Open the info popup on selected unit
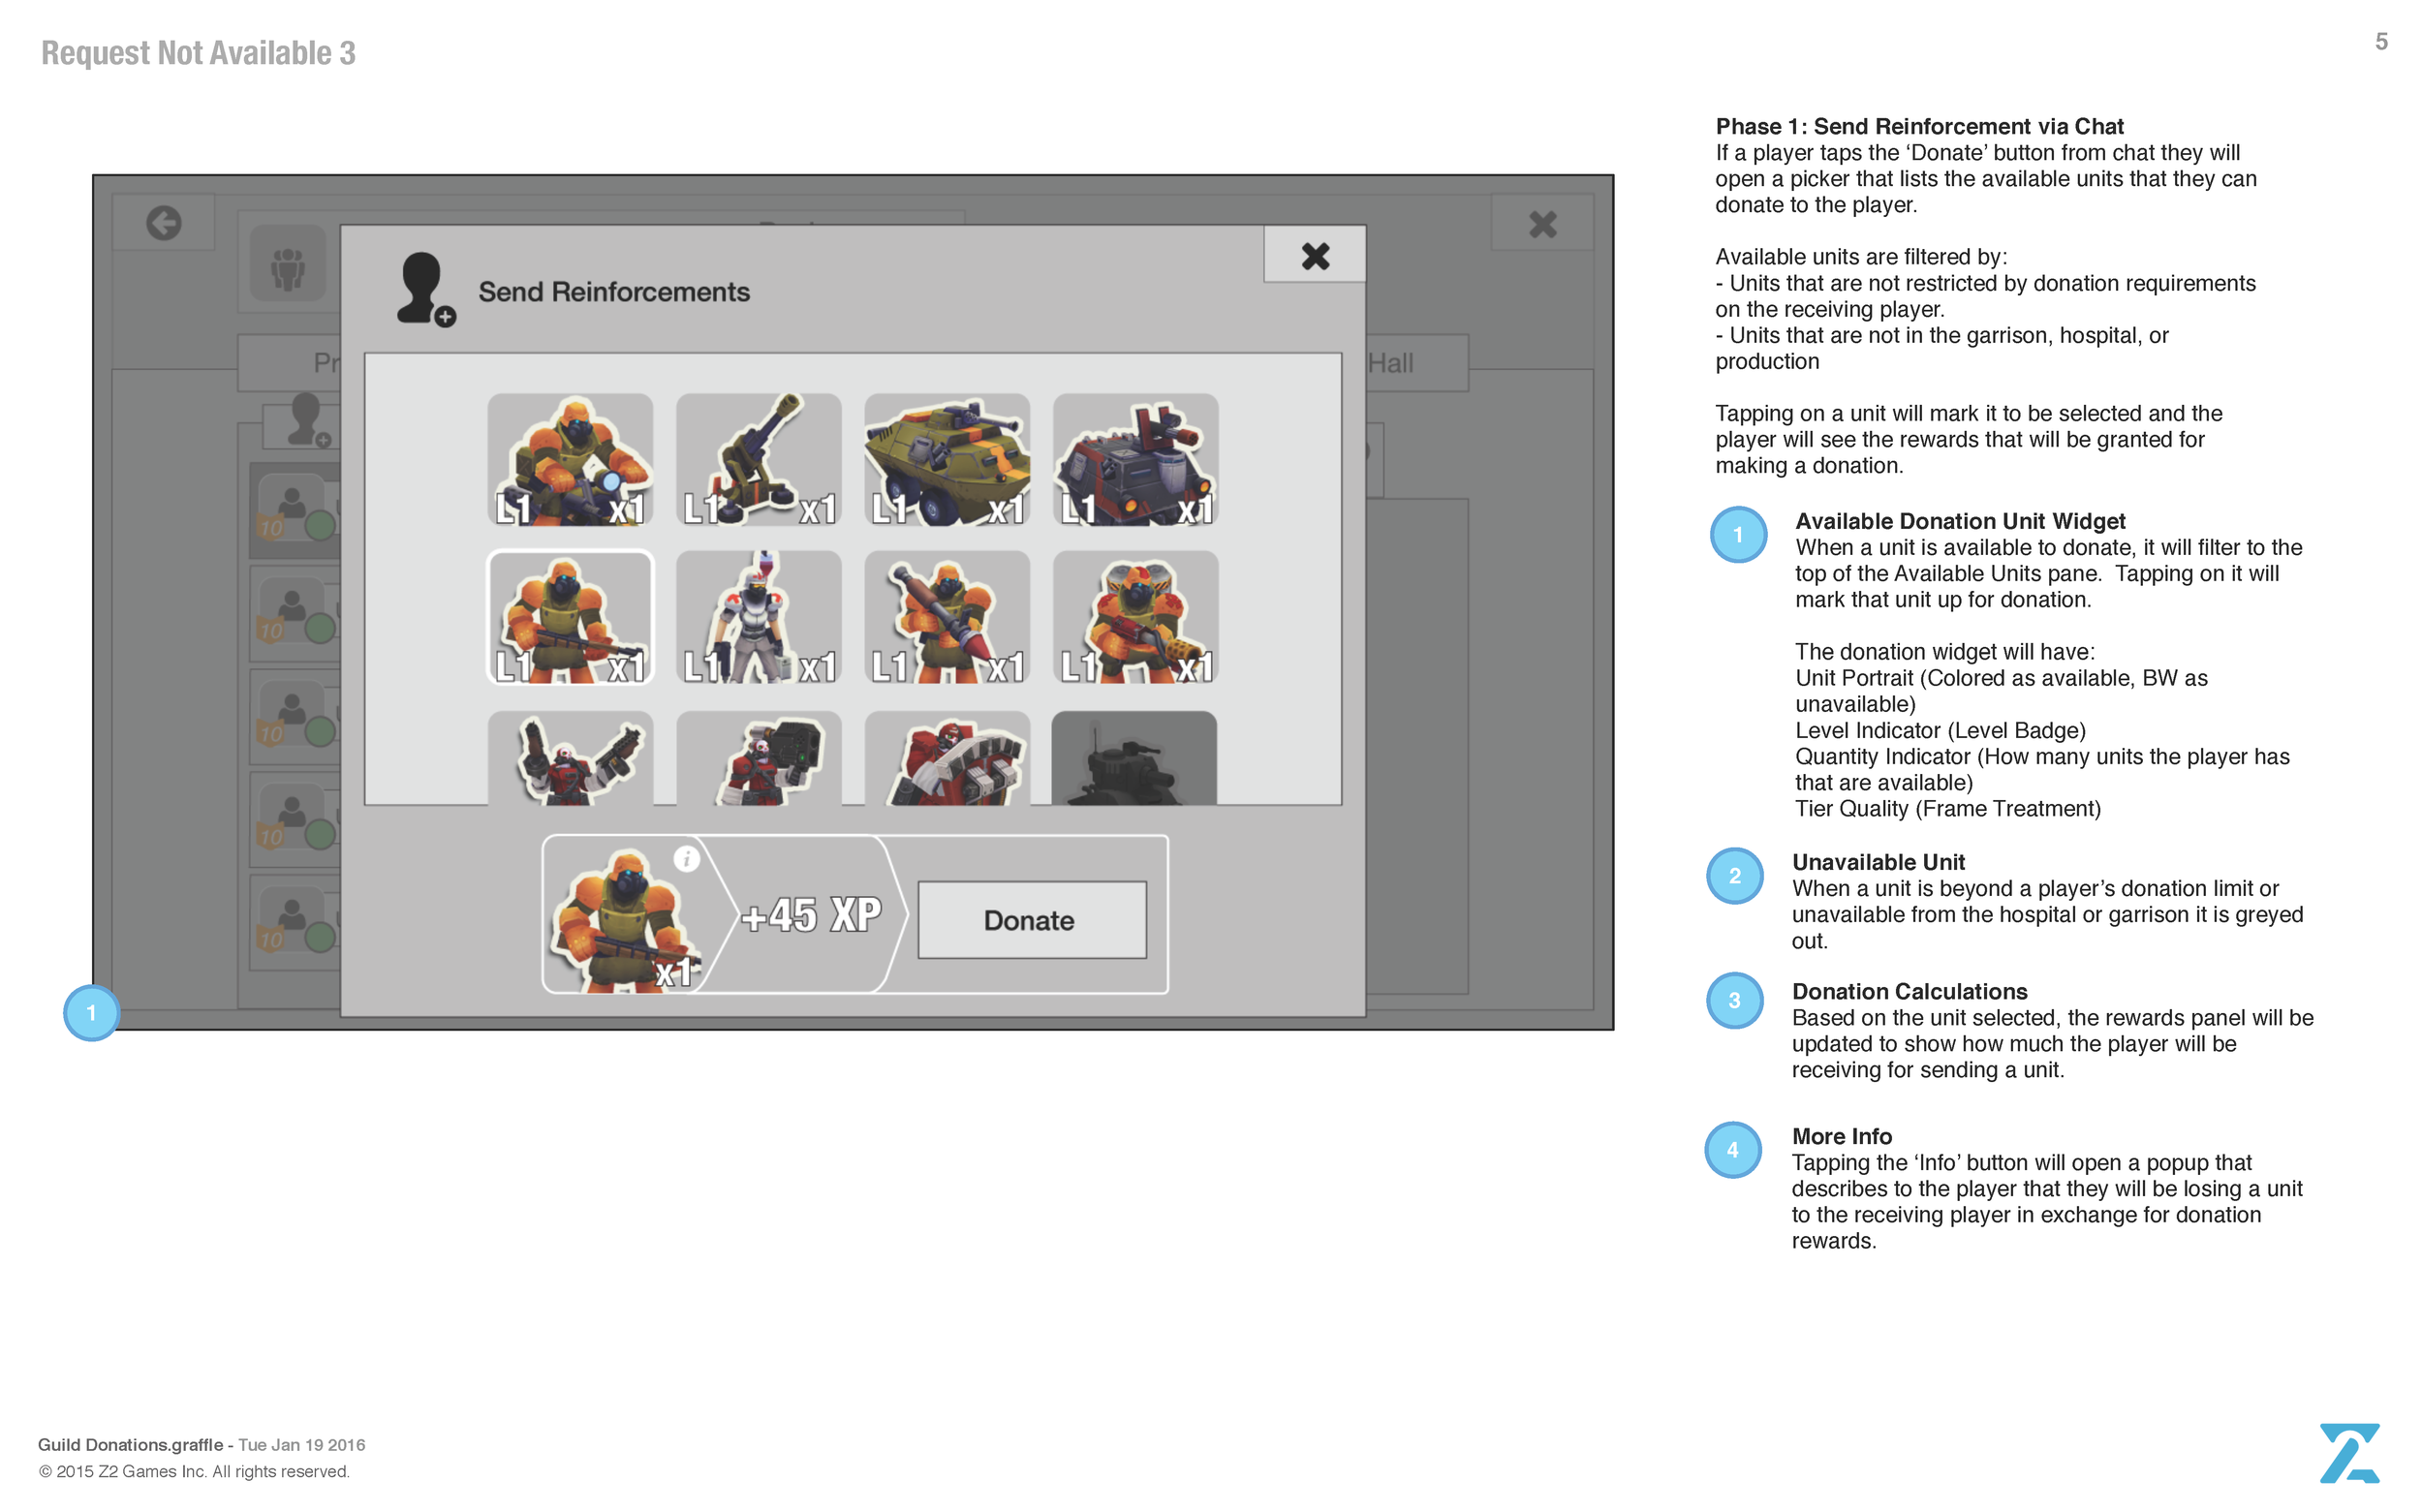The image size is (2422, 1512). 686,858
